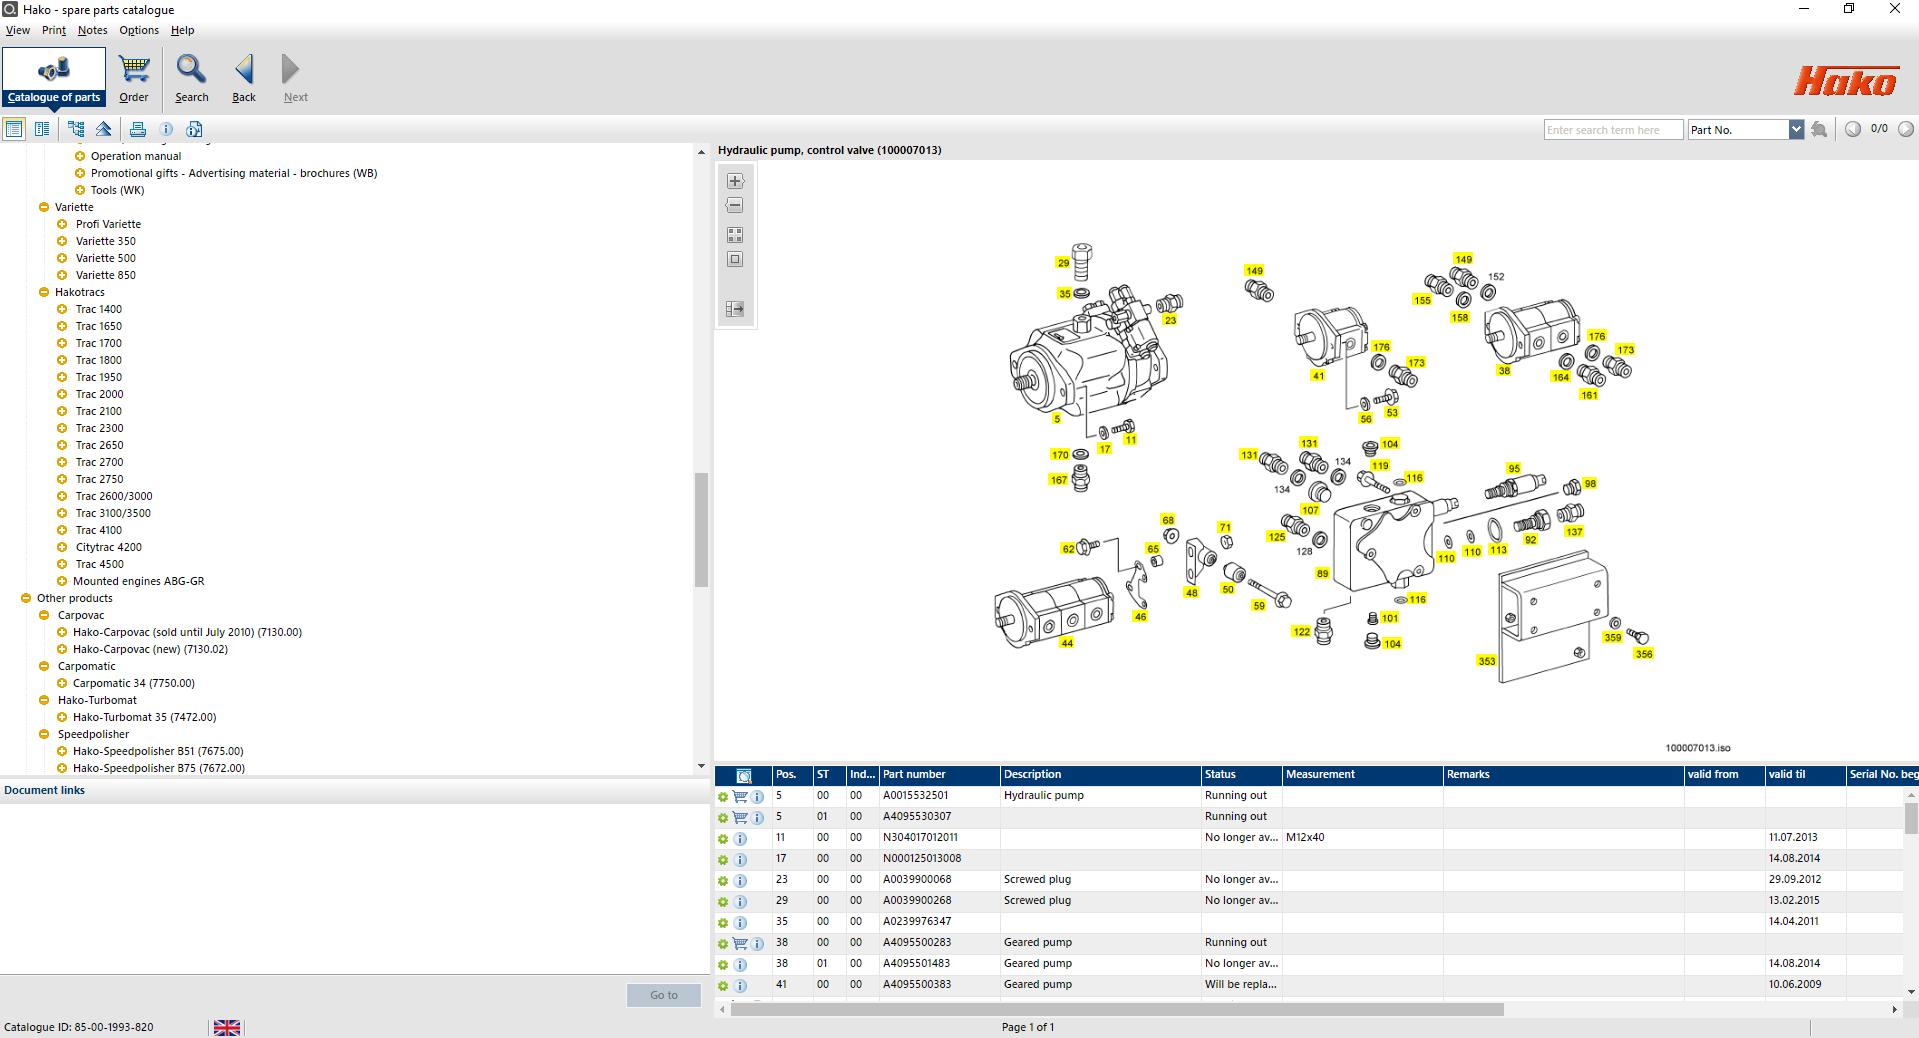Click the search term input field
The image size is (1919, 1038).
1612,130
